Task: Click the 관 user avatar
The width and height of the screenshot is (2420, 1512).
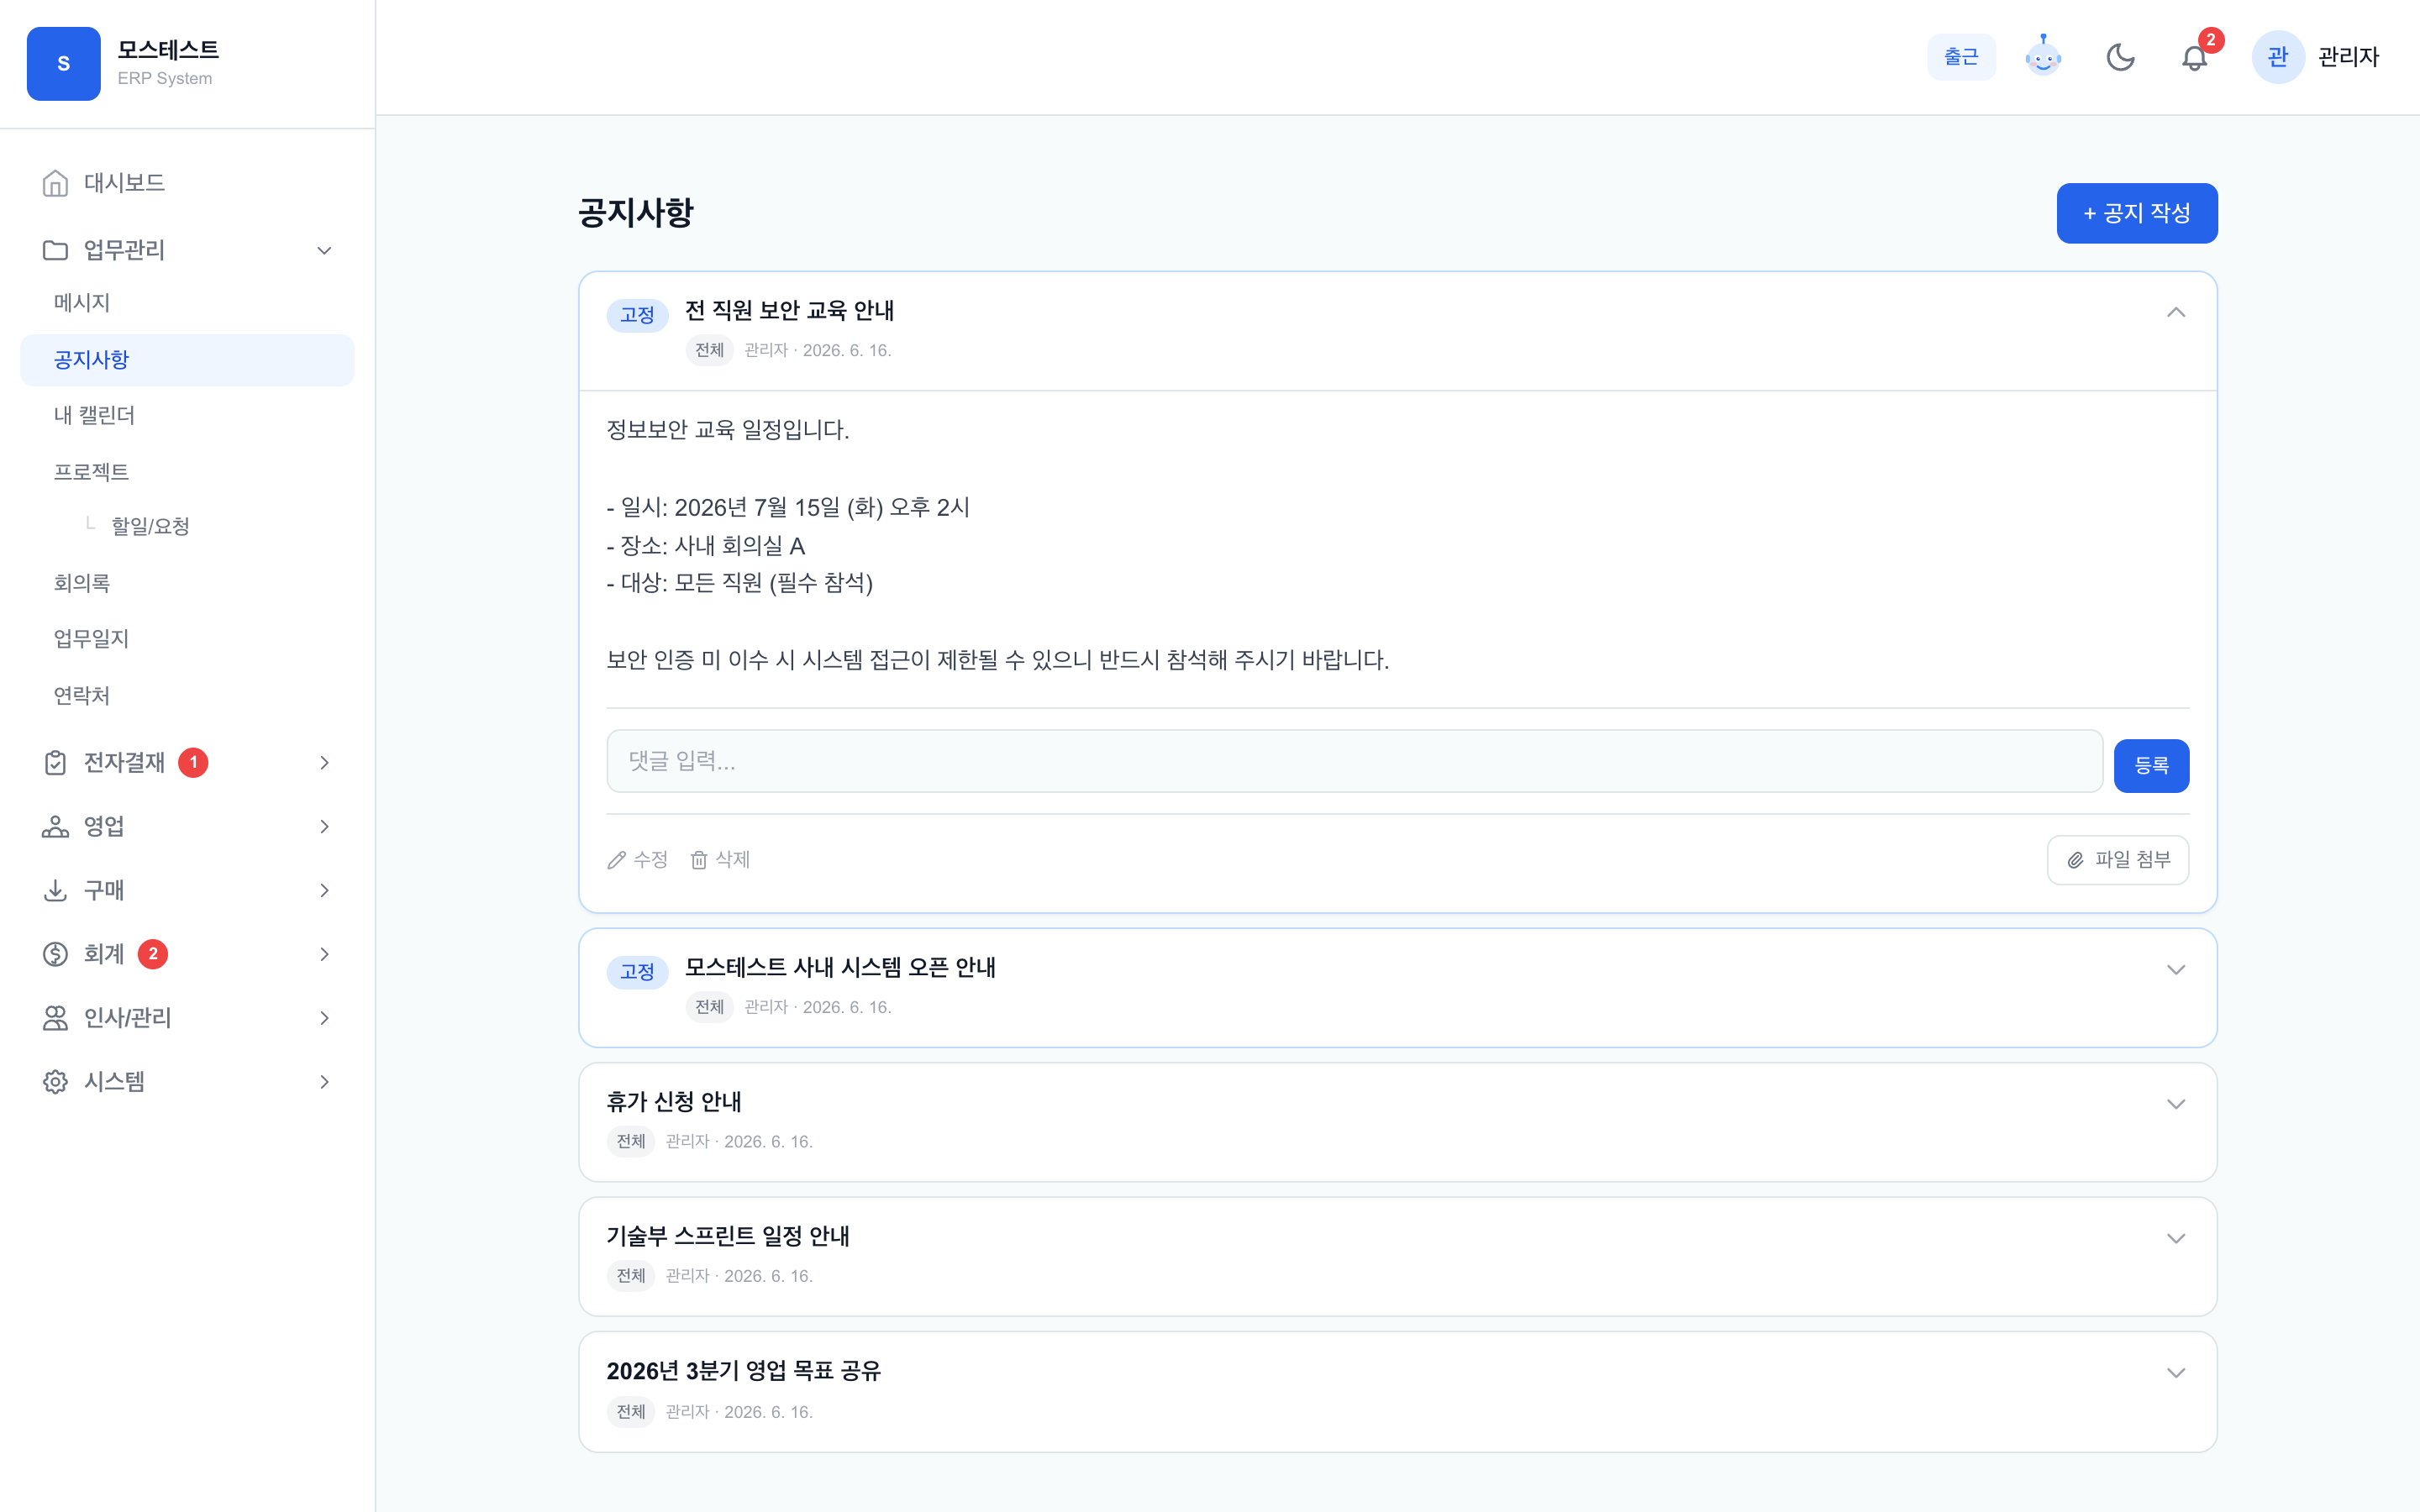Action: 2278,57
